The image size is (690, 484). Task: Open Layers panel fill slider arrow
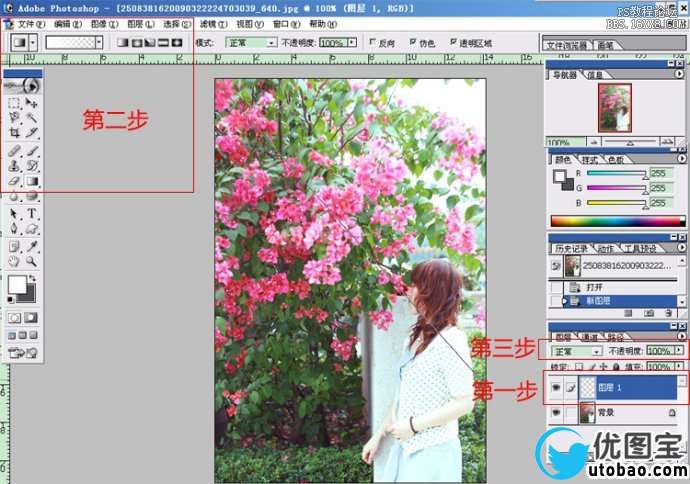click(680, 366)
